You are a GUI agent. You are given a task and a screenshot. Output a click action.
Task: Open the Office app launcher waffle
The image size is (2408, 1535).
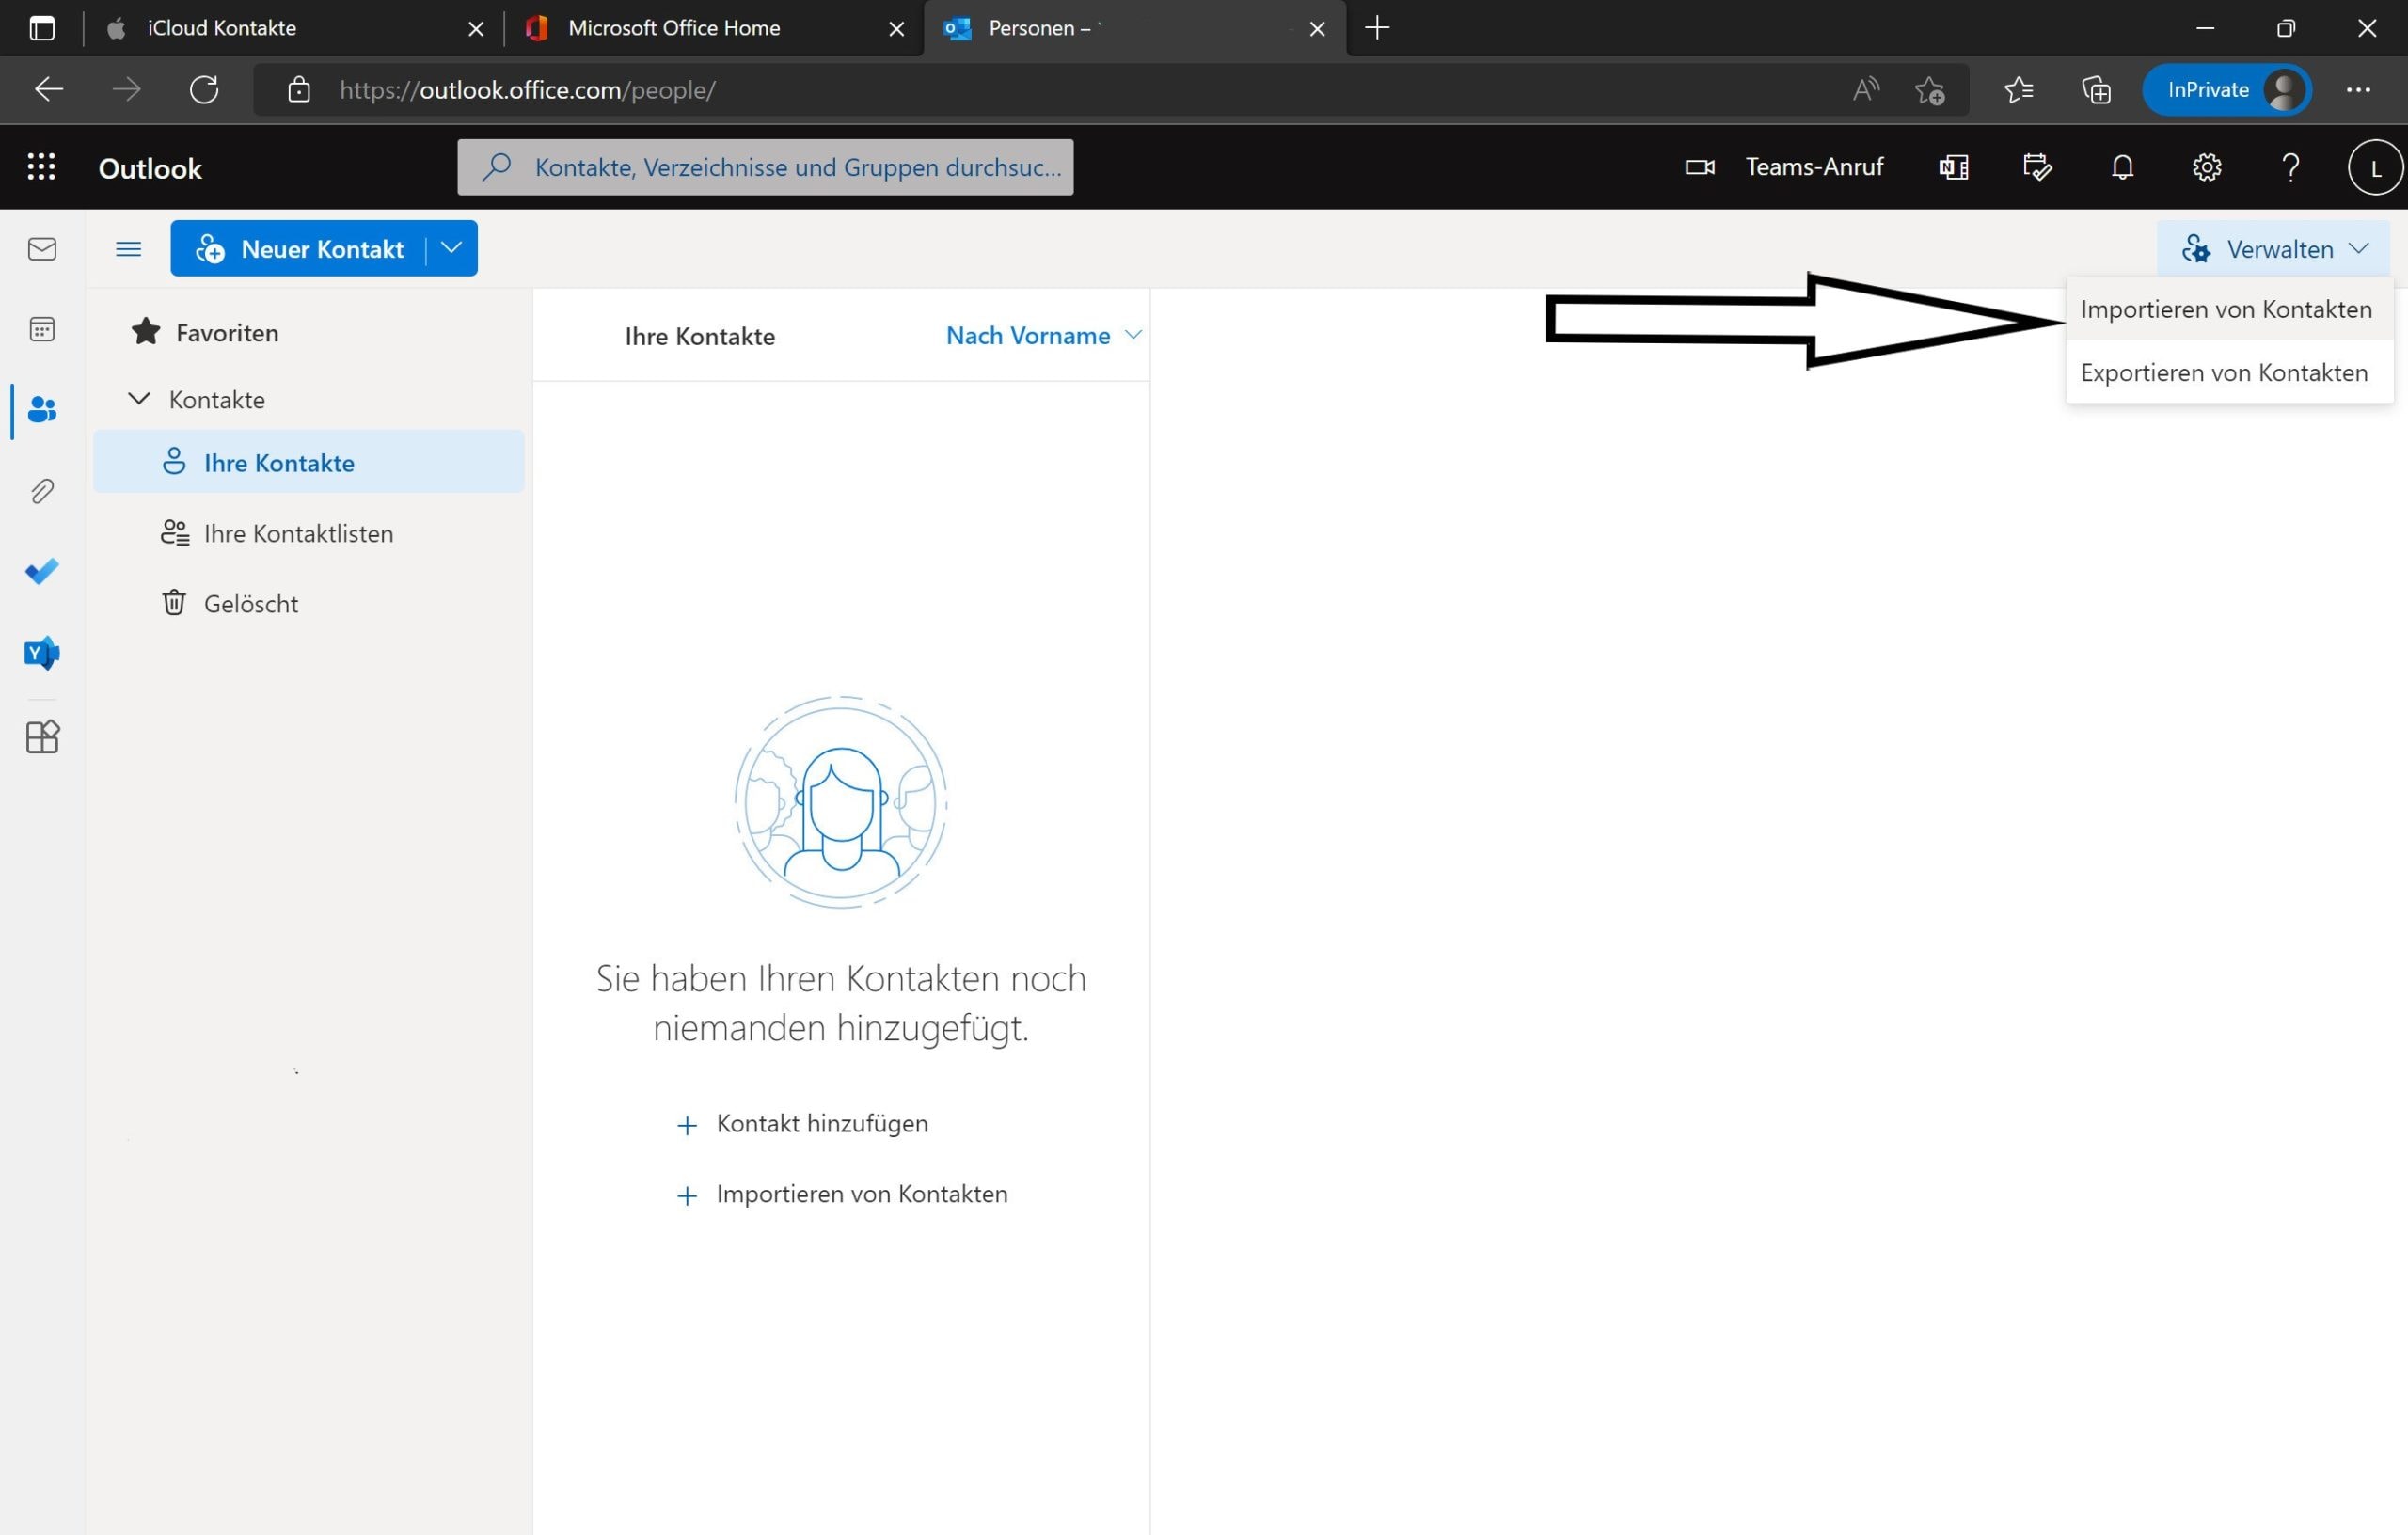pyautogui.click(x=41, y=167)
